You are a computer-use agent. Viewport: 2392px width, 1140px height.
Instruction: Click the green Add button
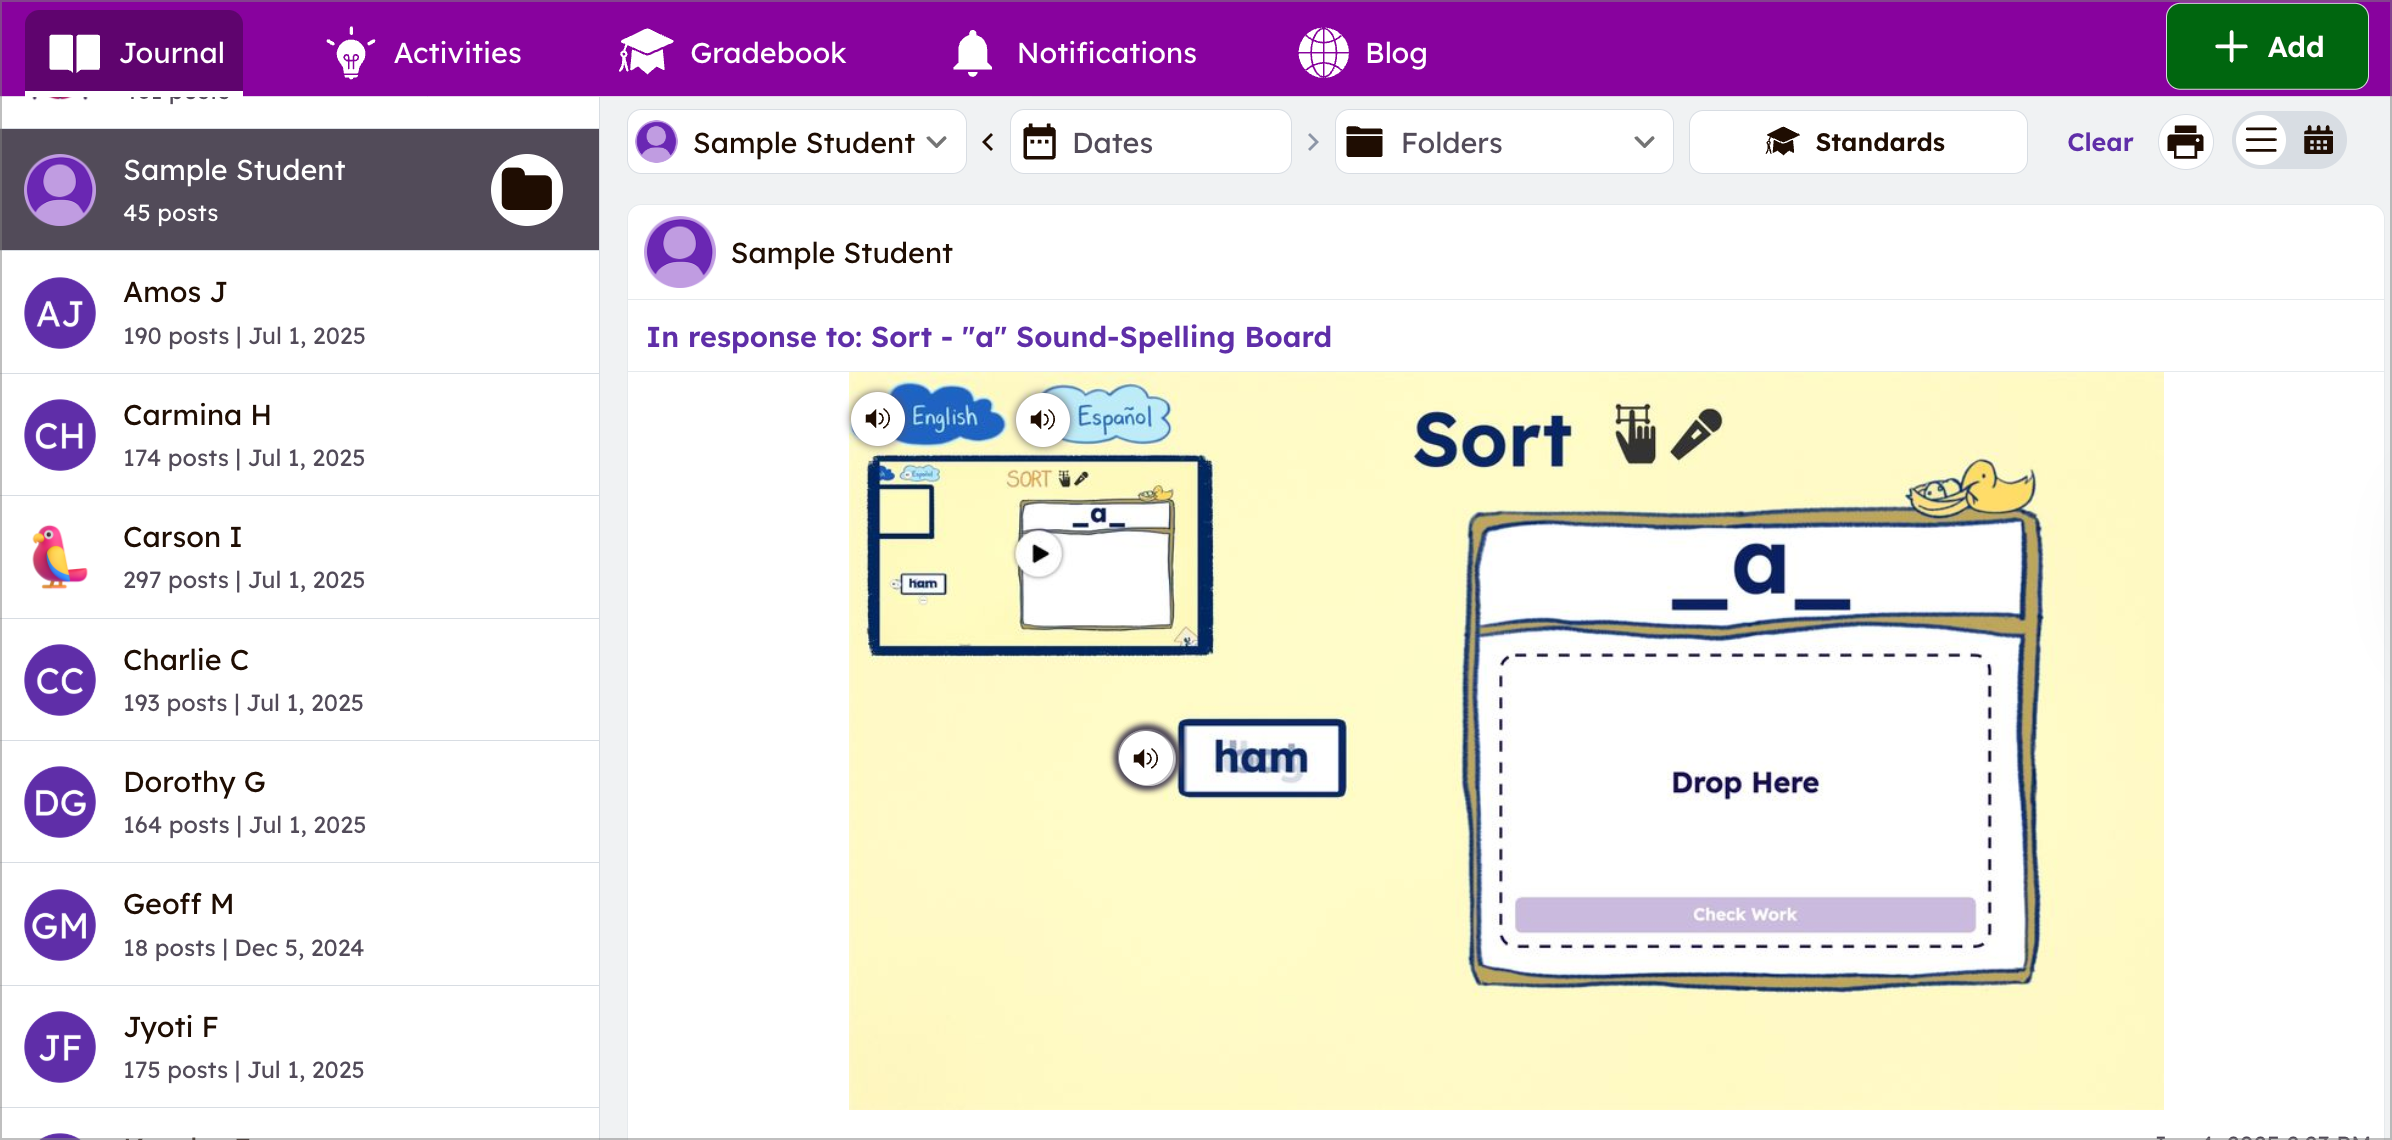point(2266,47)
